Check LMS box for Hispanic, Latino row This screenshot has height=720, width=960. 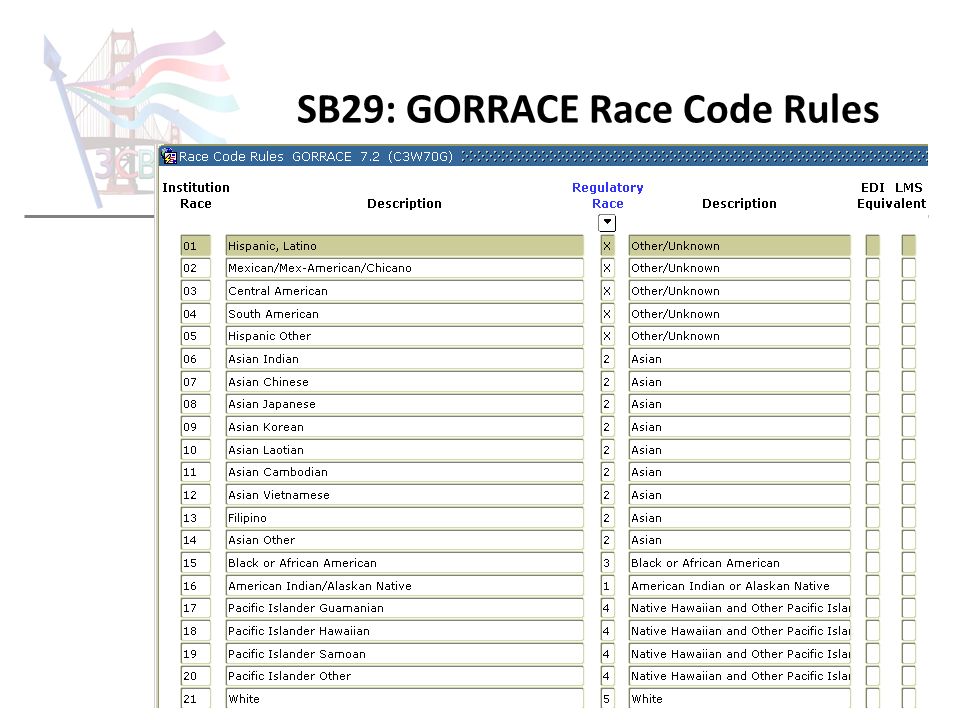(909, 246)
